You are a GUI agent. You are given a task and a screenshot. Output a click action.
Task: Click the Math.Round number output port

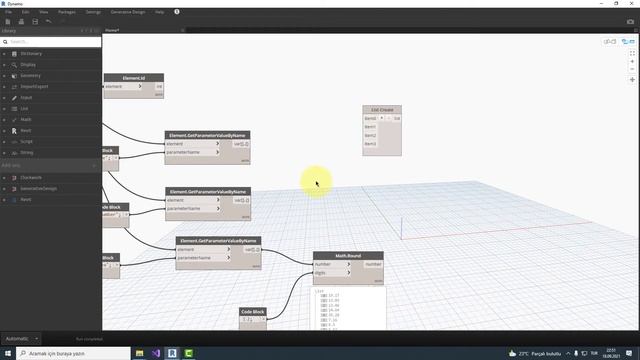click(373, 264)
